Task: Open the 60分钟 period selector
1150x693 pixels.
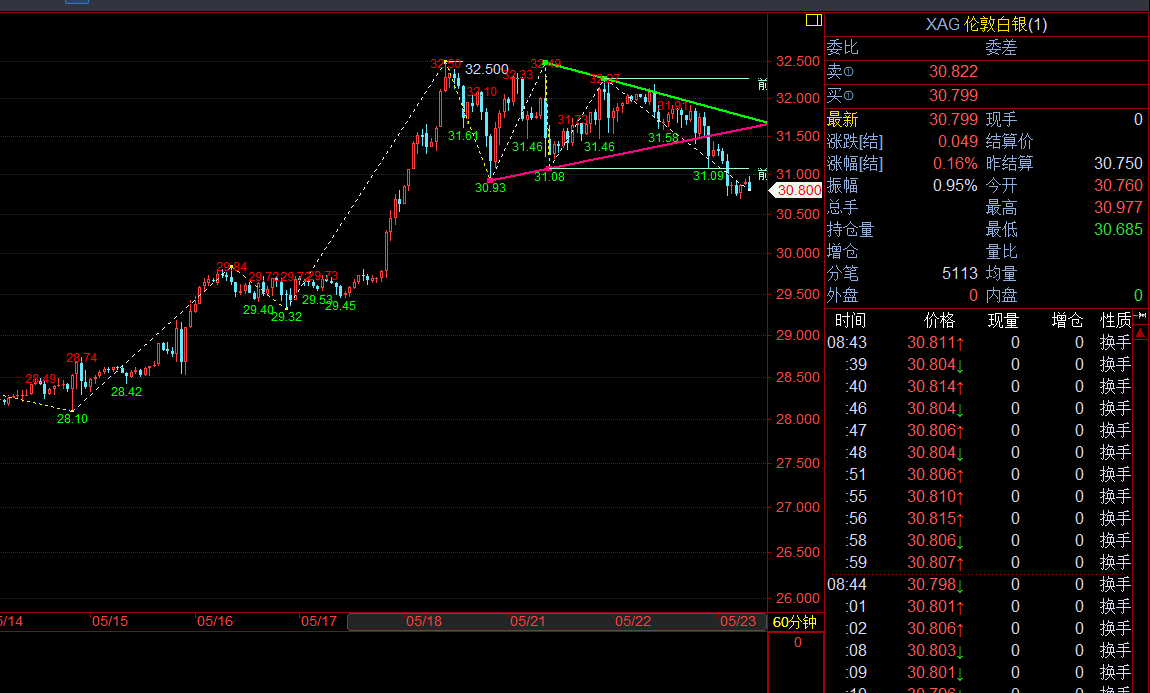Action: (x=794, y=622)
